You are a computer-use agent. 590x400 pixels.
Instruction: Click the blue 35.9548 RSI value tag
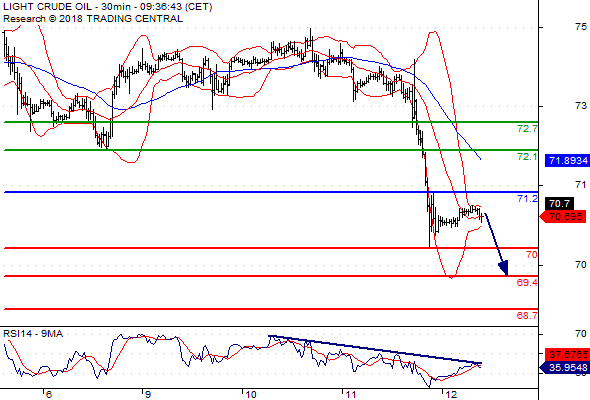click(565, 368)
